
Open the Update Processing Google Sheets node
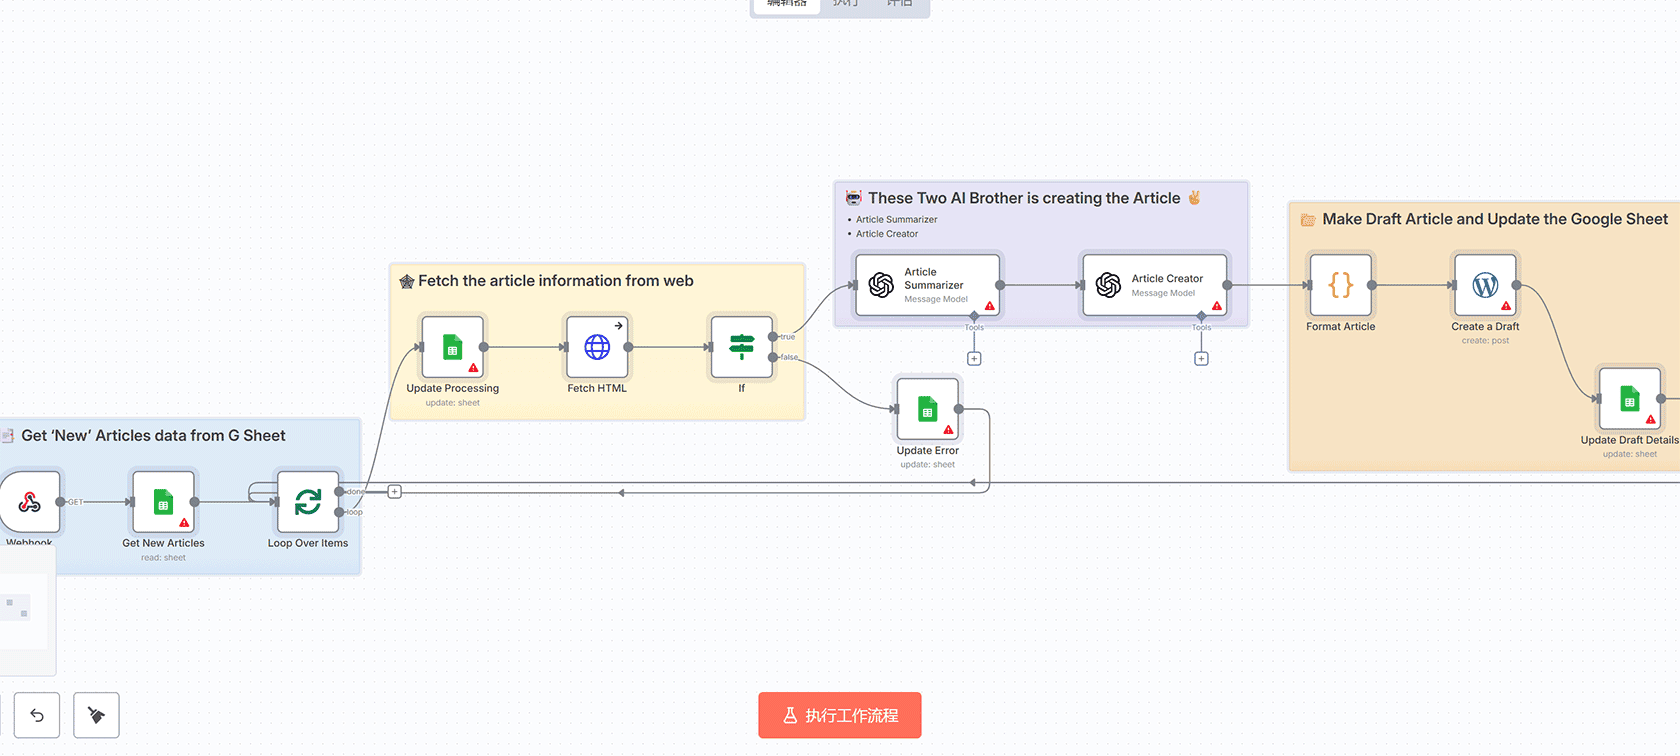pyautogui.click(x=452, y=347)
